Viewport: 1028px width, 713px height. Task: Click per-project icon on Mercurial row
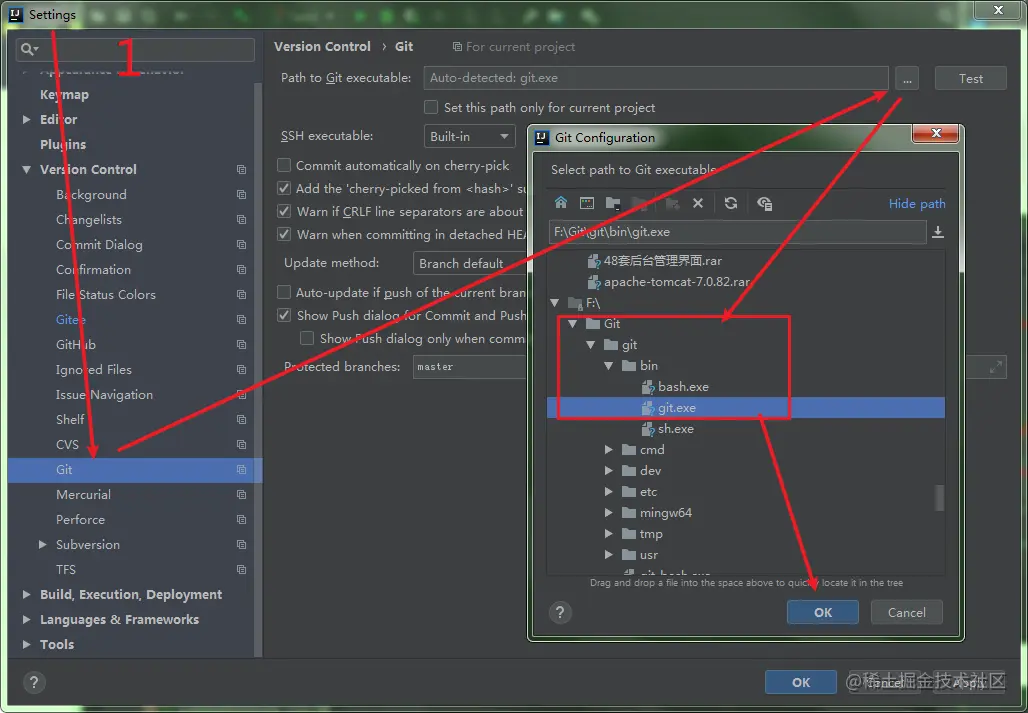point(241,494)
